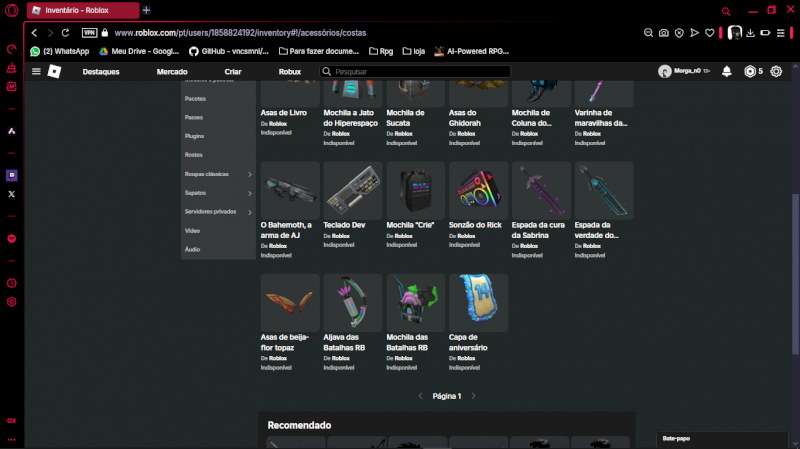Go to the Robux tab
Viewport: 800px width, 449px height.
click(x=290, y=72)
